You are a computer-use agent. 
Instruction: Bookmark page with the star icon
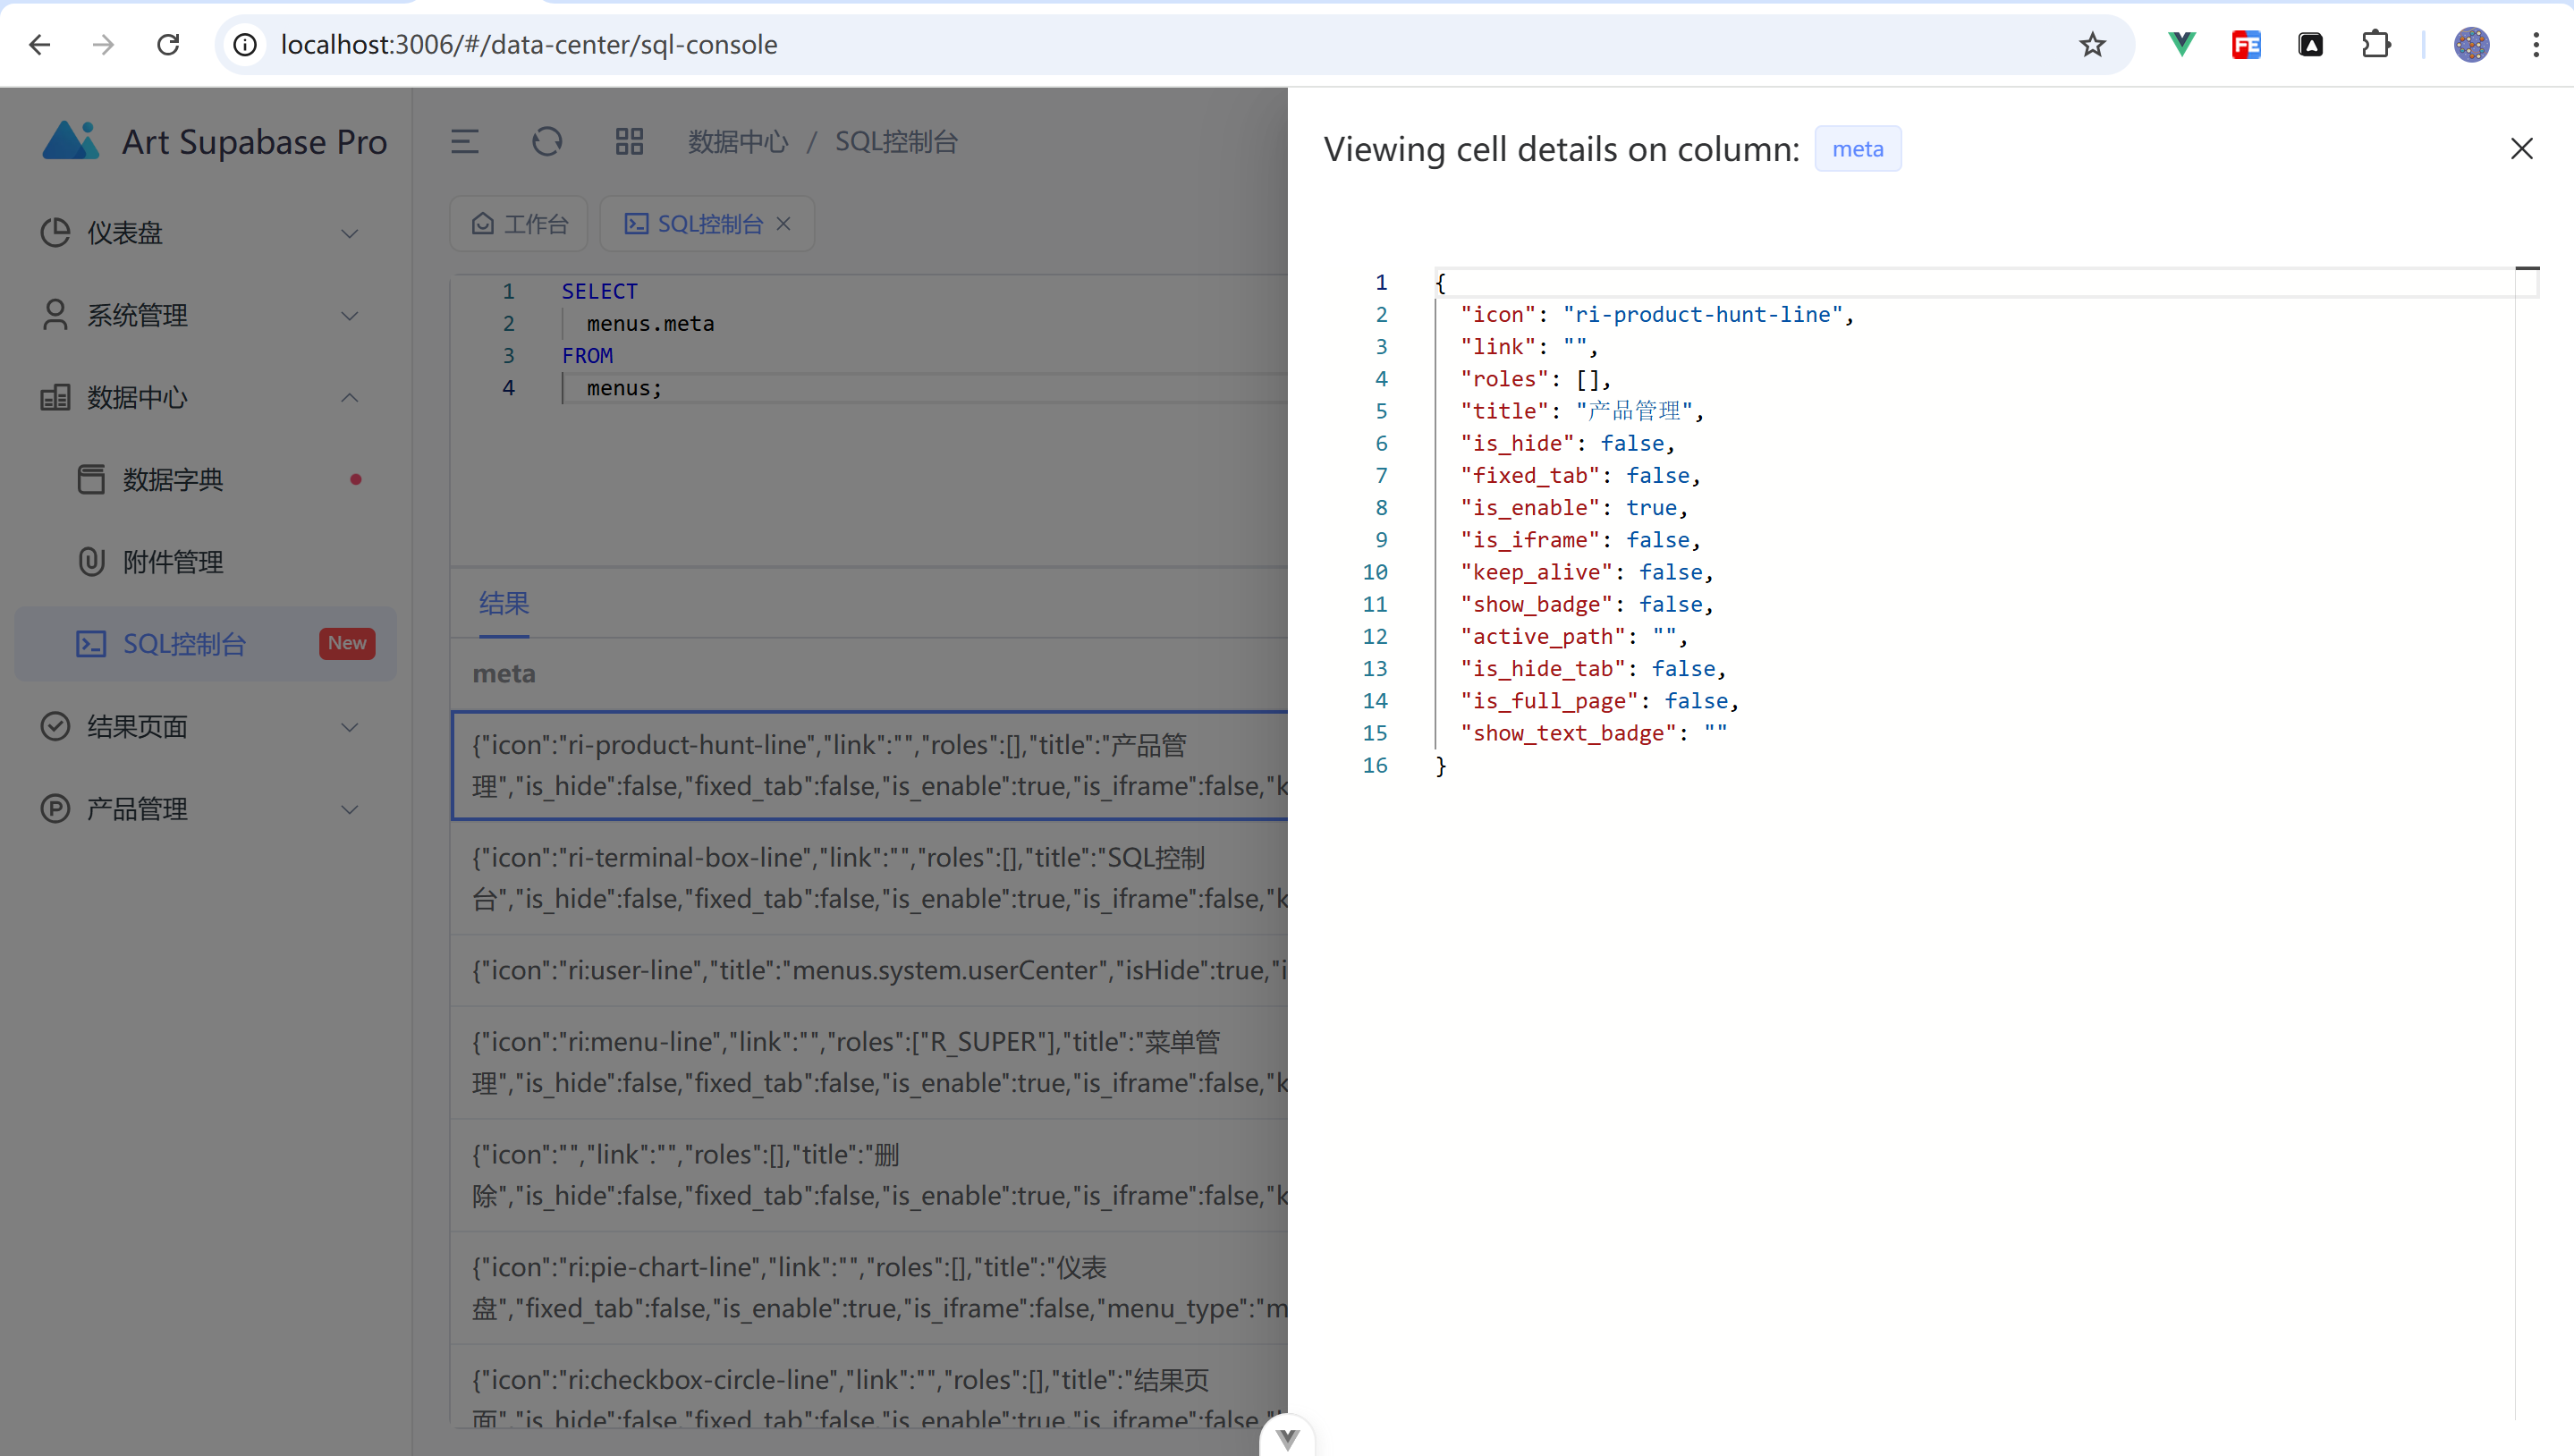(x=2092, y=44)
